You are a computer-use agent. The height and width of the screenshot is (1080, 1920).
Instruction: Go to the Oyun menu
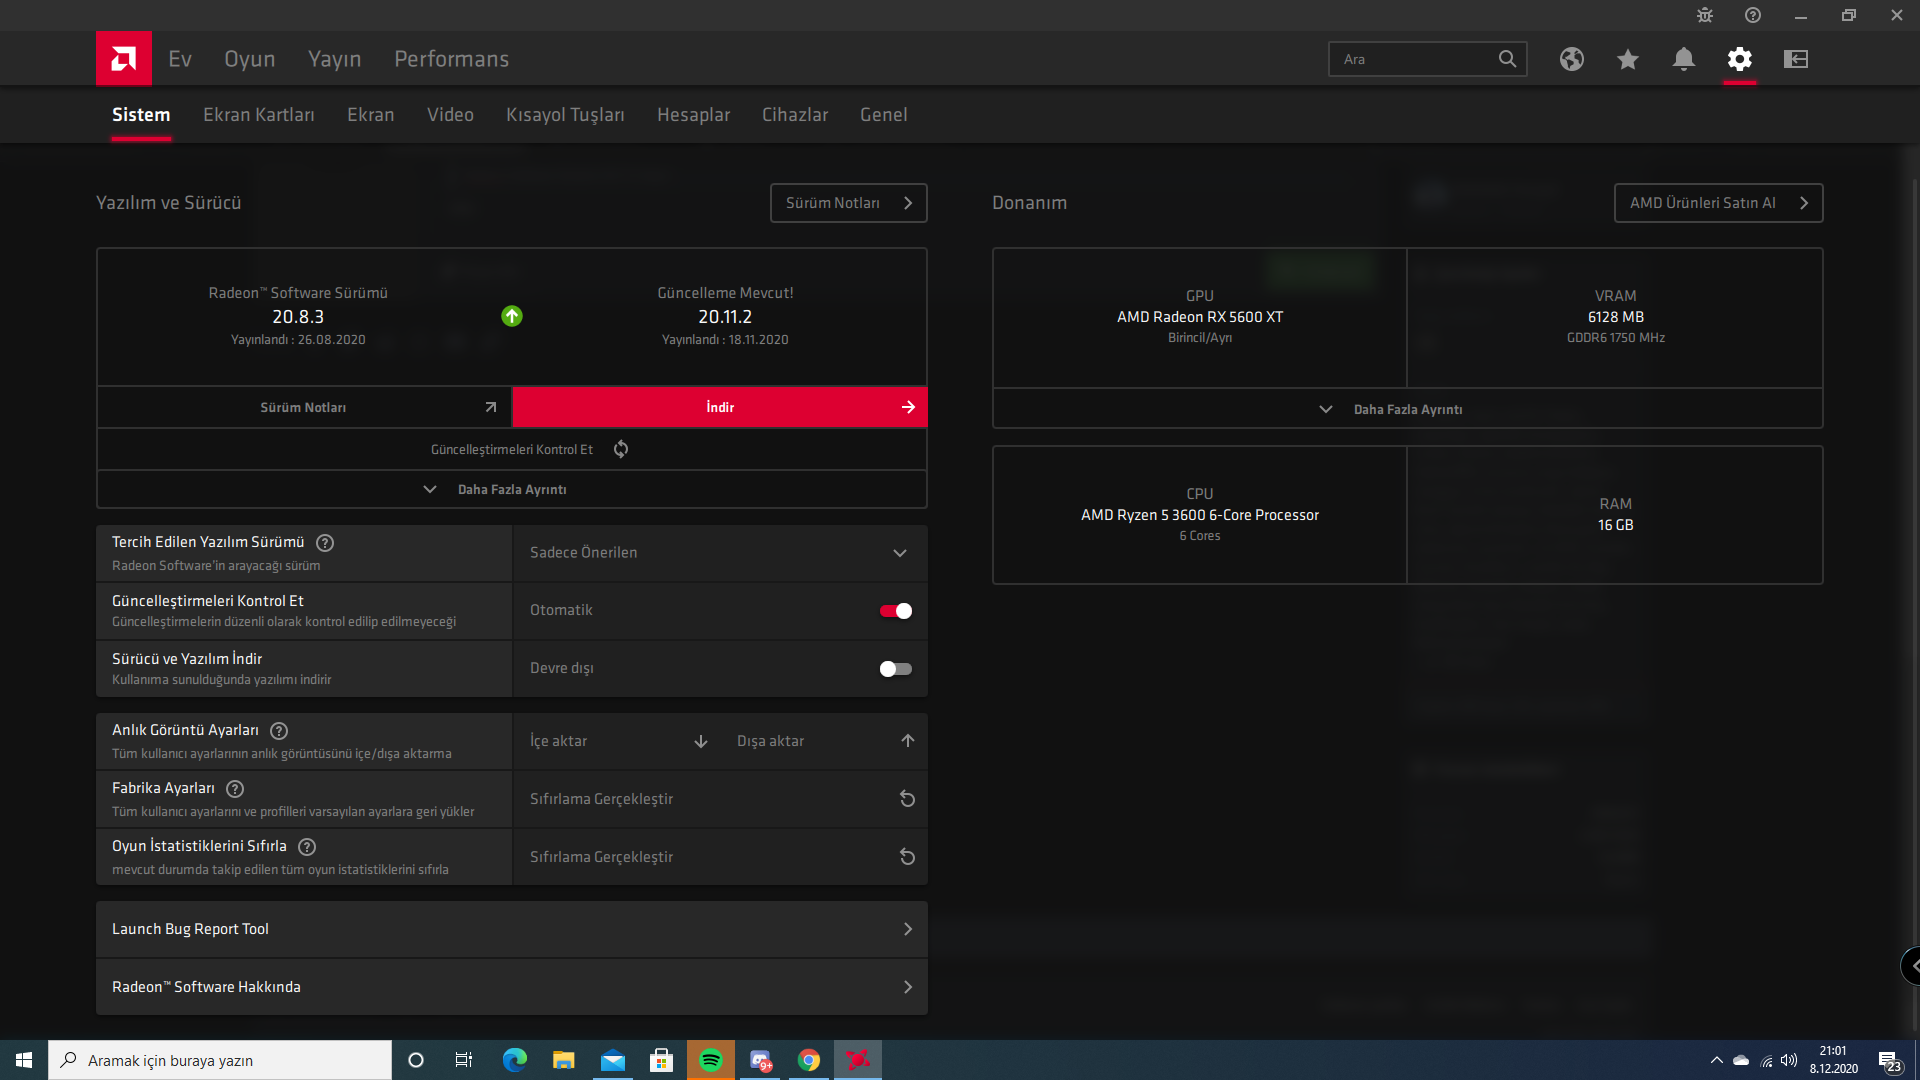click(x=250, y=59)
